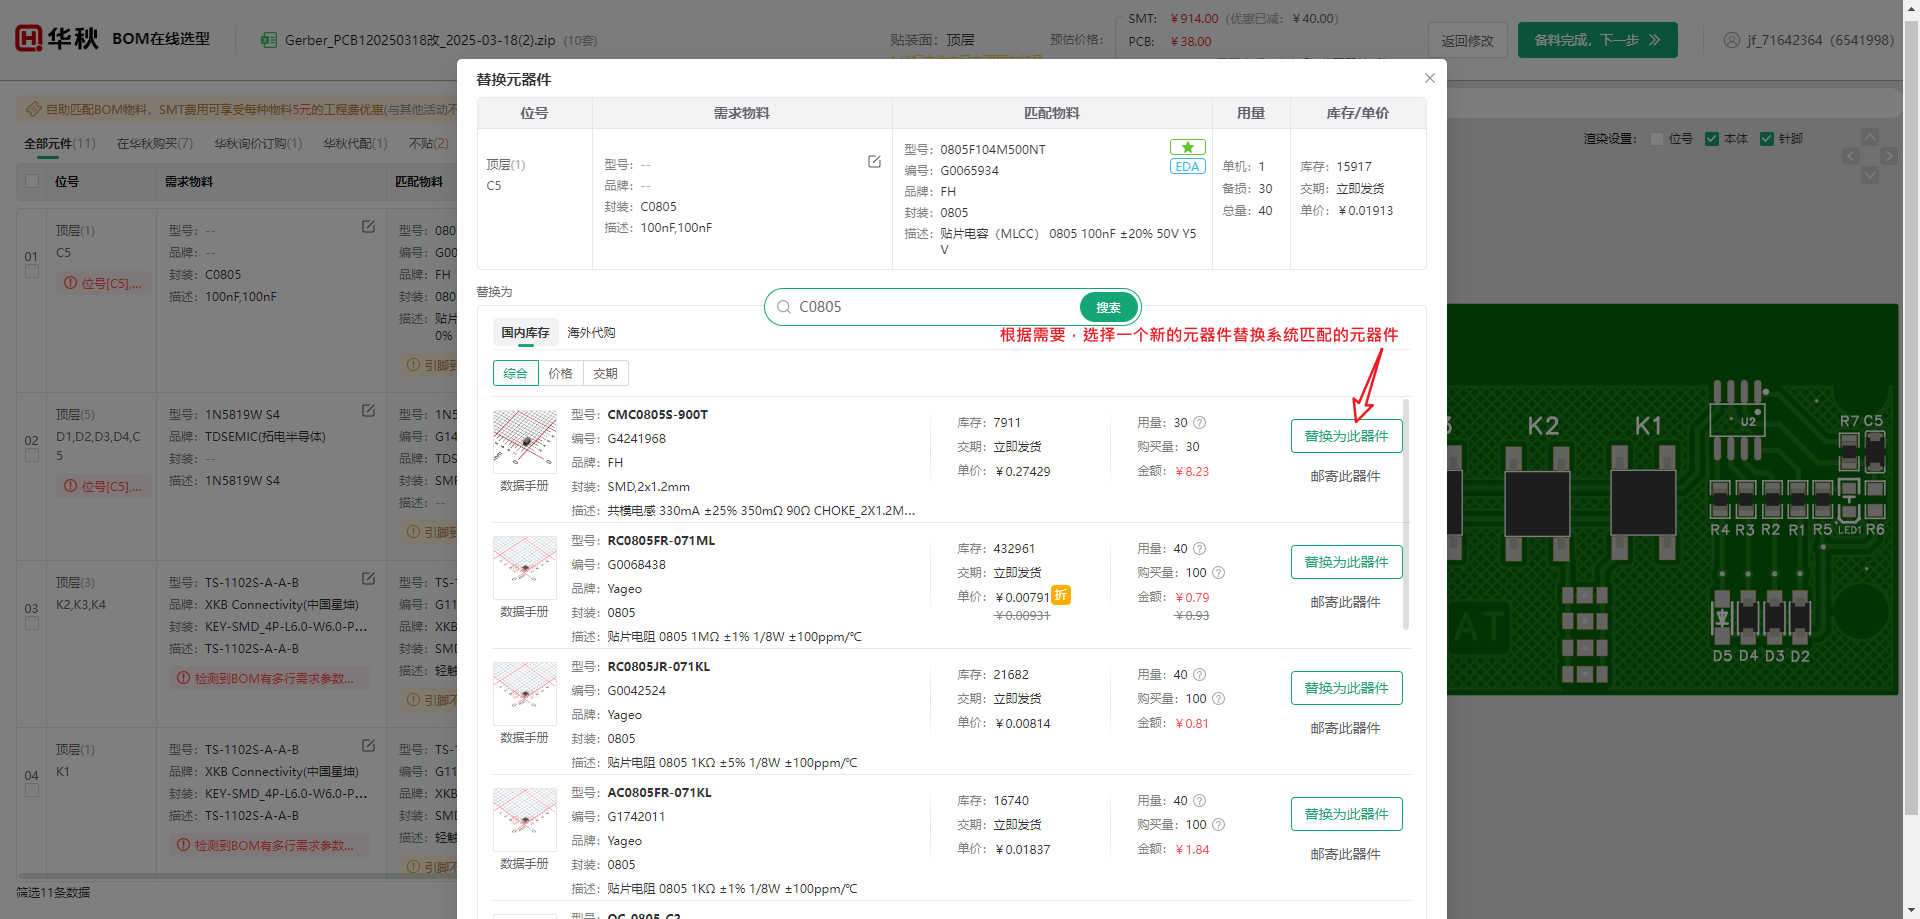Click 邮寄此器件 for RC0805FR-071ML

1345,602
